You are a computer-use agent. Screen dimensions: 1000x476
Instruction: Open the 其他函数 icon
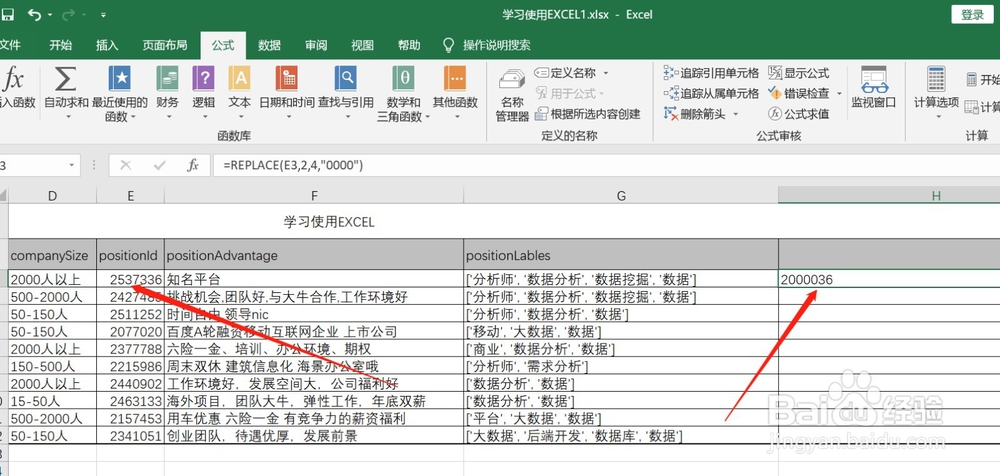[455, 80]
